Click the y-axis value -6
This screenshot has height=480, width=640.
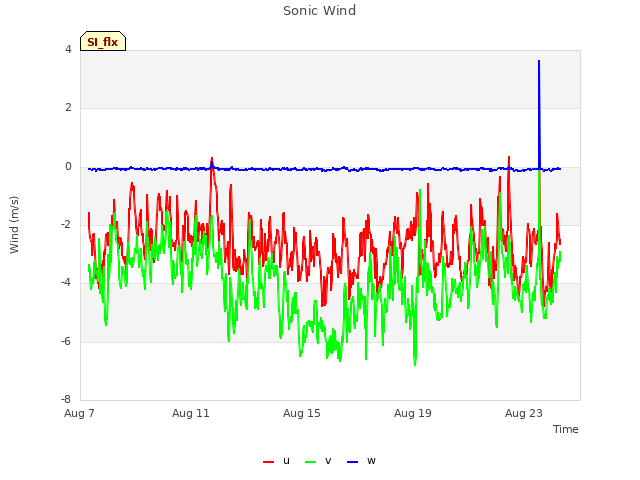[x=66, y=342]
